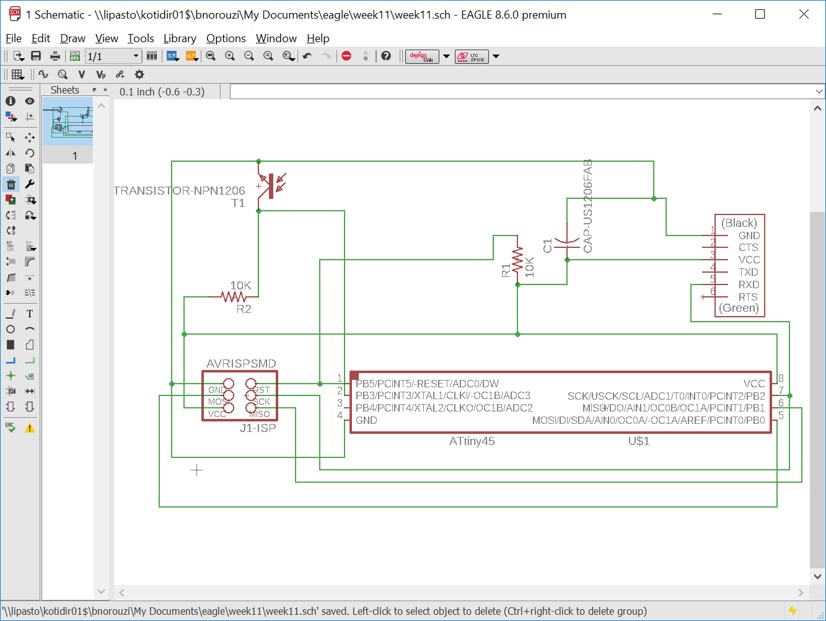
Task: Open the Options menu
Action: point(225,38)
